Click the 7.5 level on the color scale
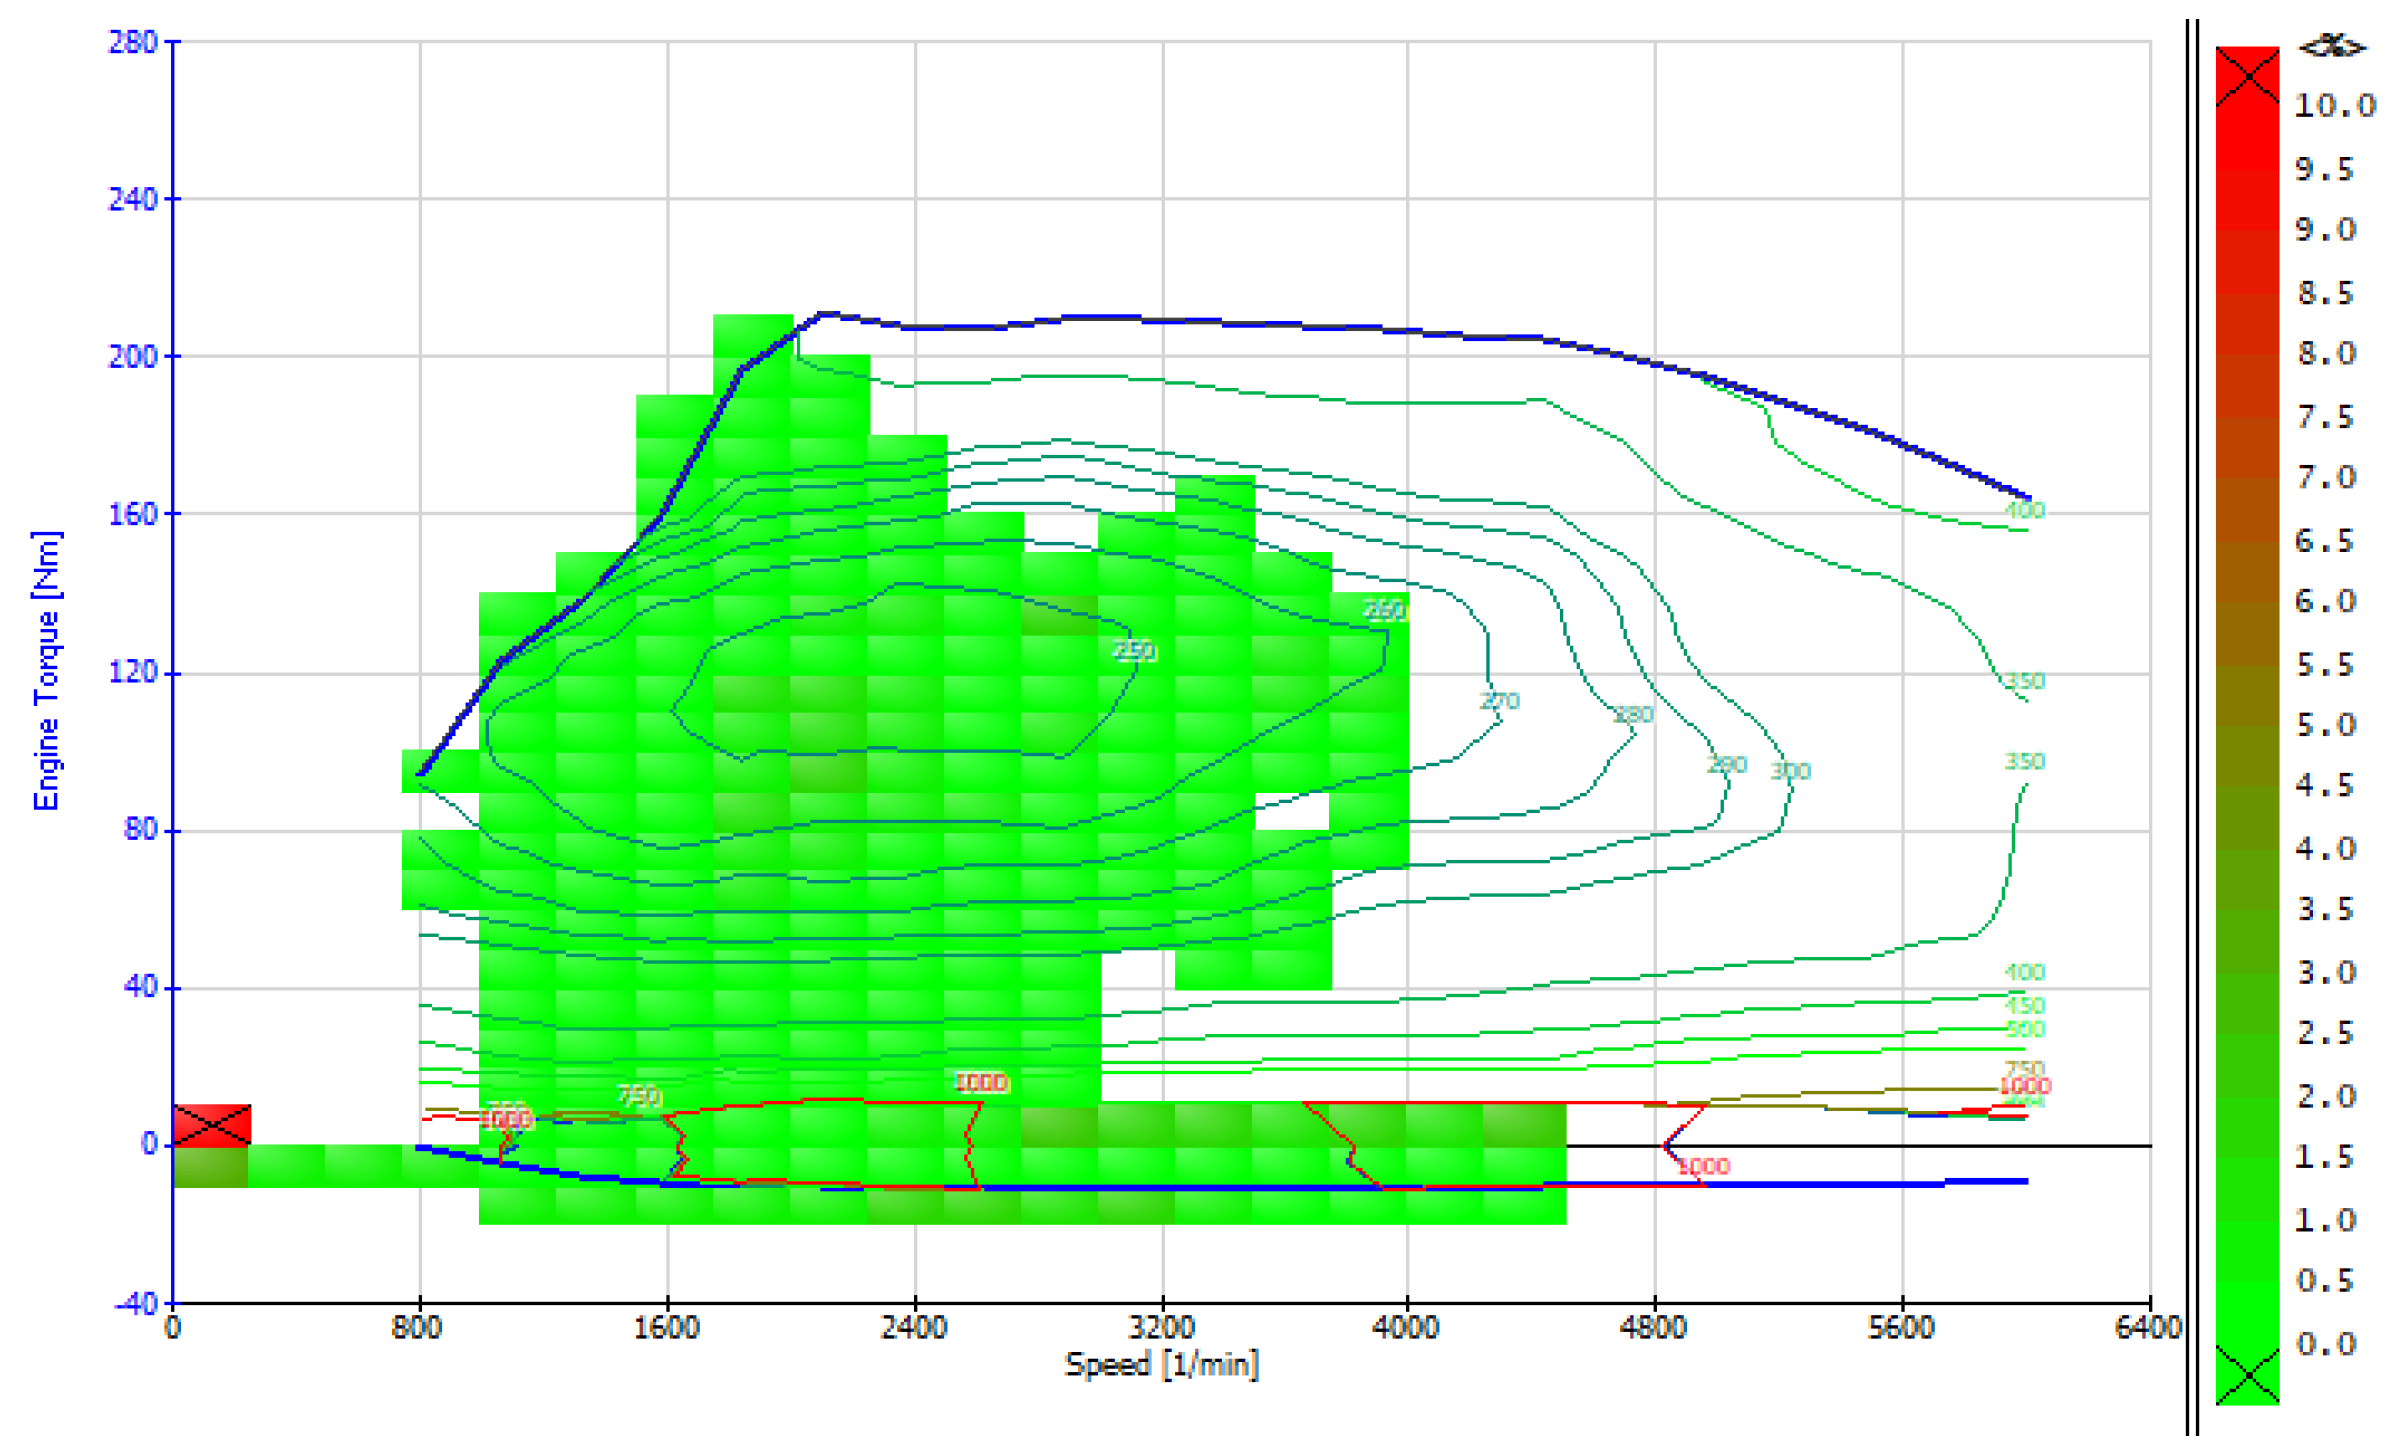Image resolution: width=2393 pixels, height=1455 pixels. tap(2325, 416)
